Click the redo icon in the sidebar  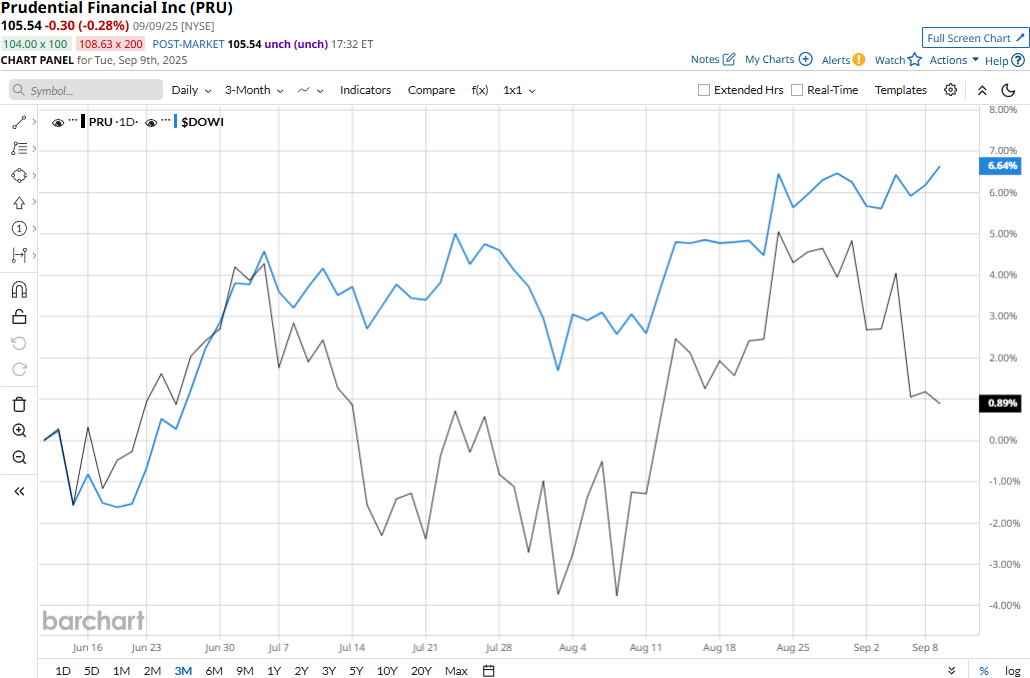coord(19,369)
